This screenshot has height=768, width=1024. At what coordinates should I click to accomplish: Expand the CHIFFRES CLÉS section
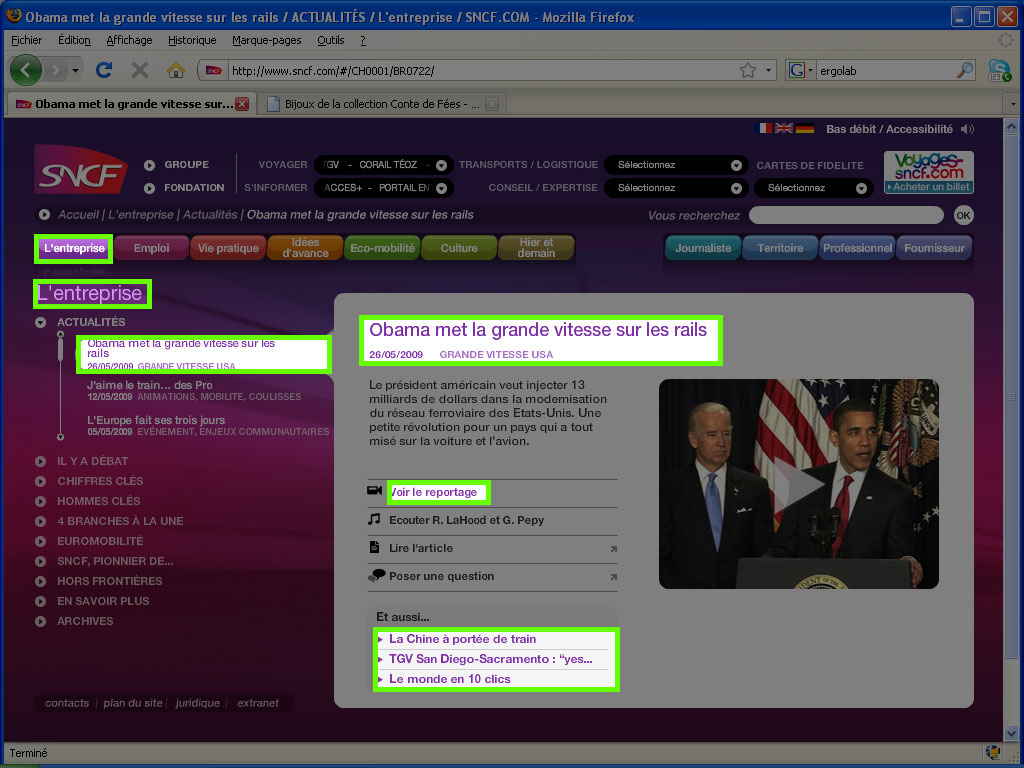40,481
